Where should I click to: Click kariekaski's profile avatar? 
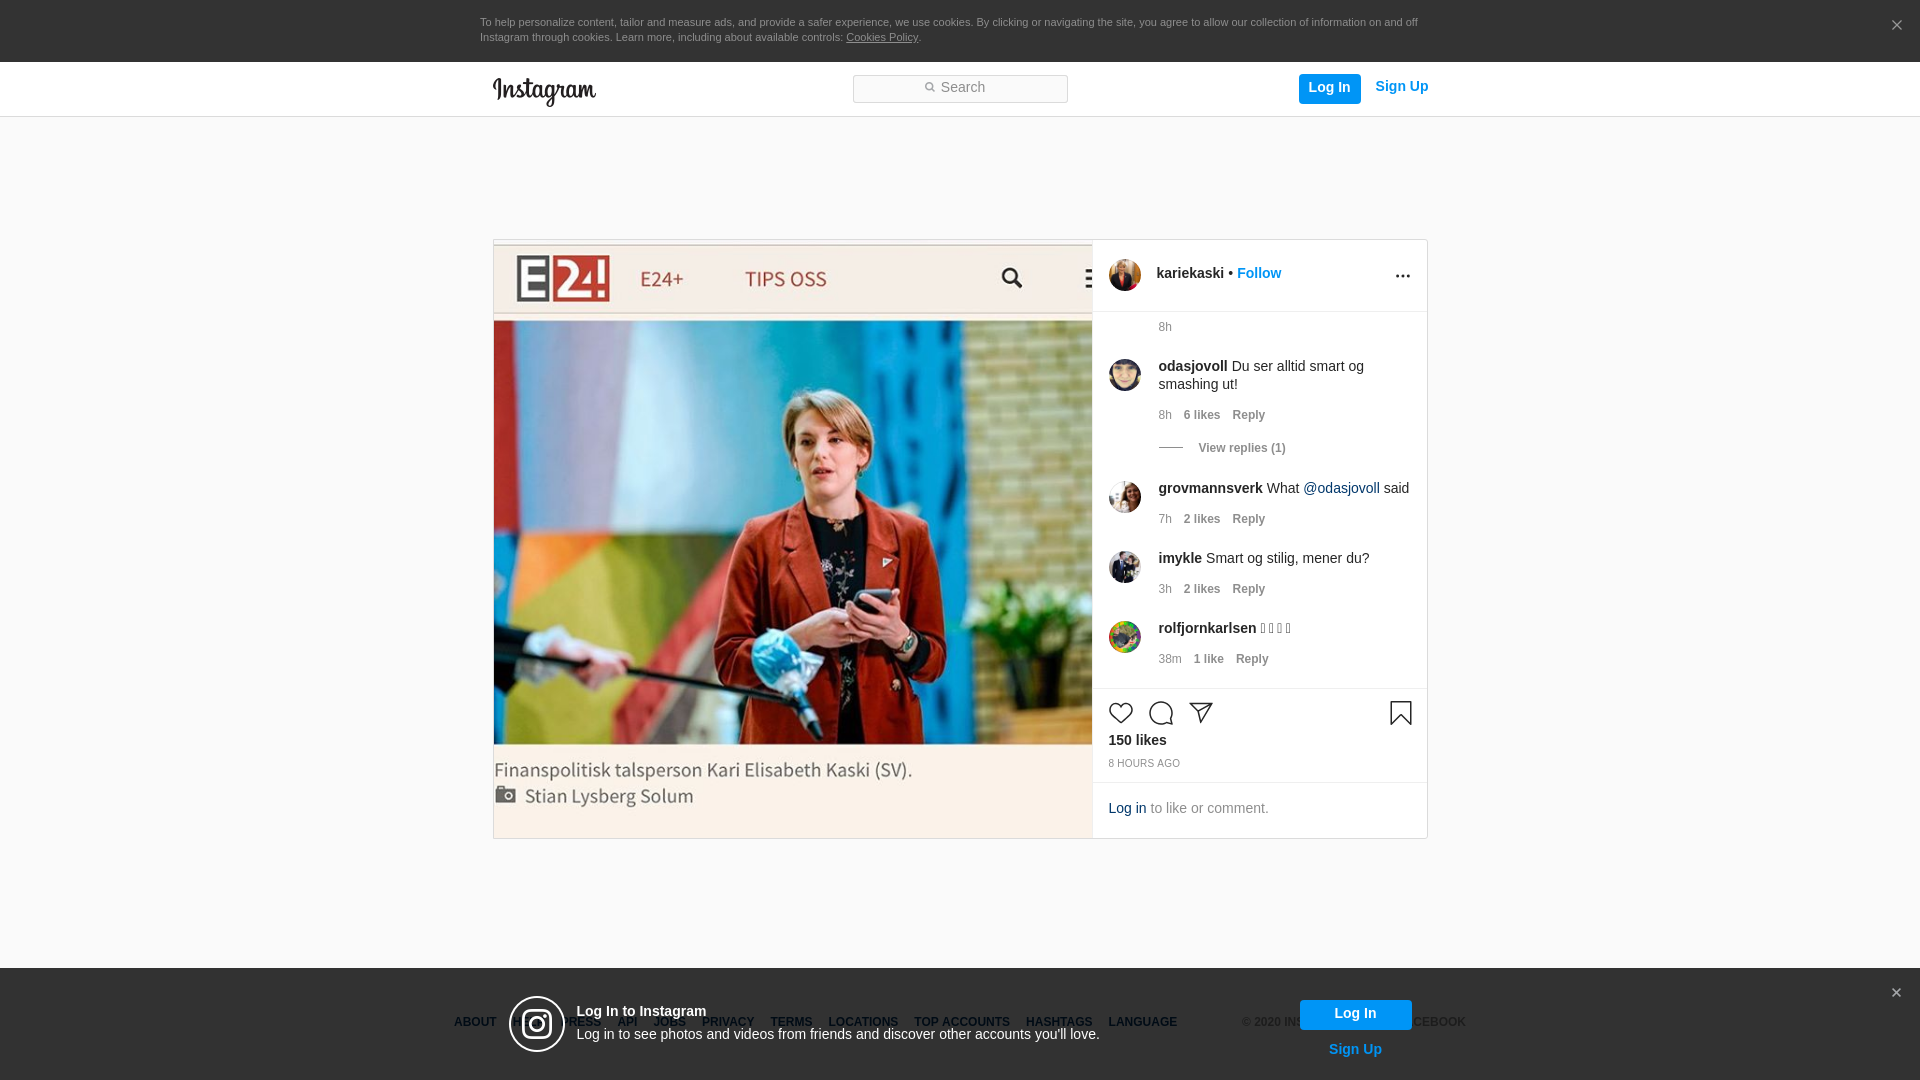click(x=1124, y=275)
